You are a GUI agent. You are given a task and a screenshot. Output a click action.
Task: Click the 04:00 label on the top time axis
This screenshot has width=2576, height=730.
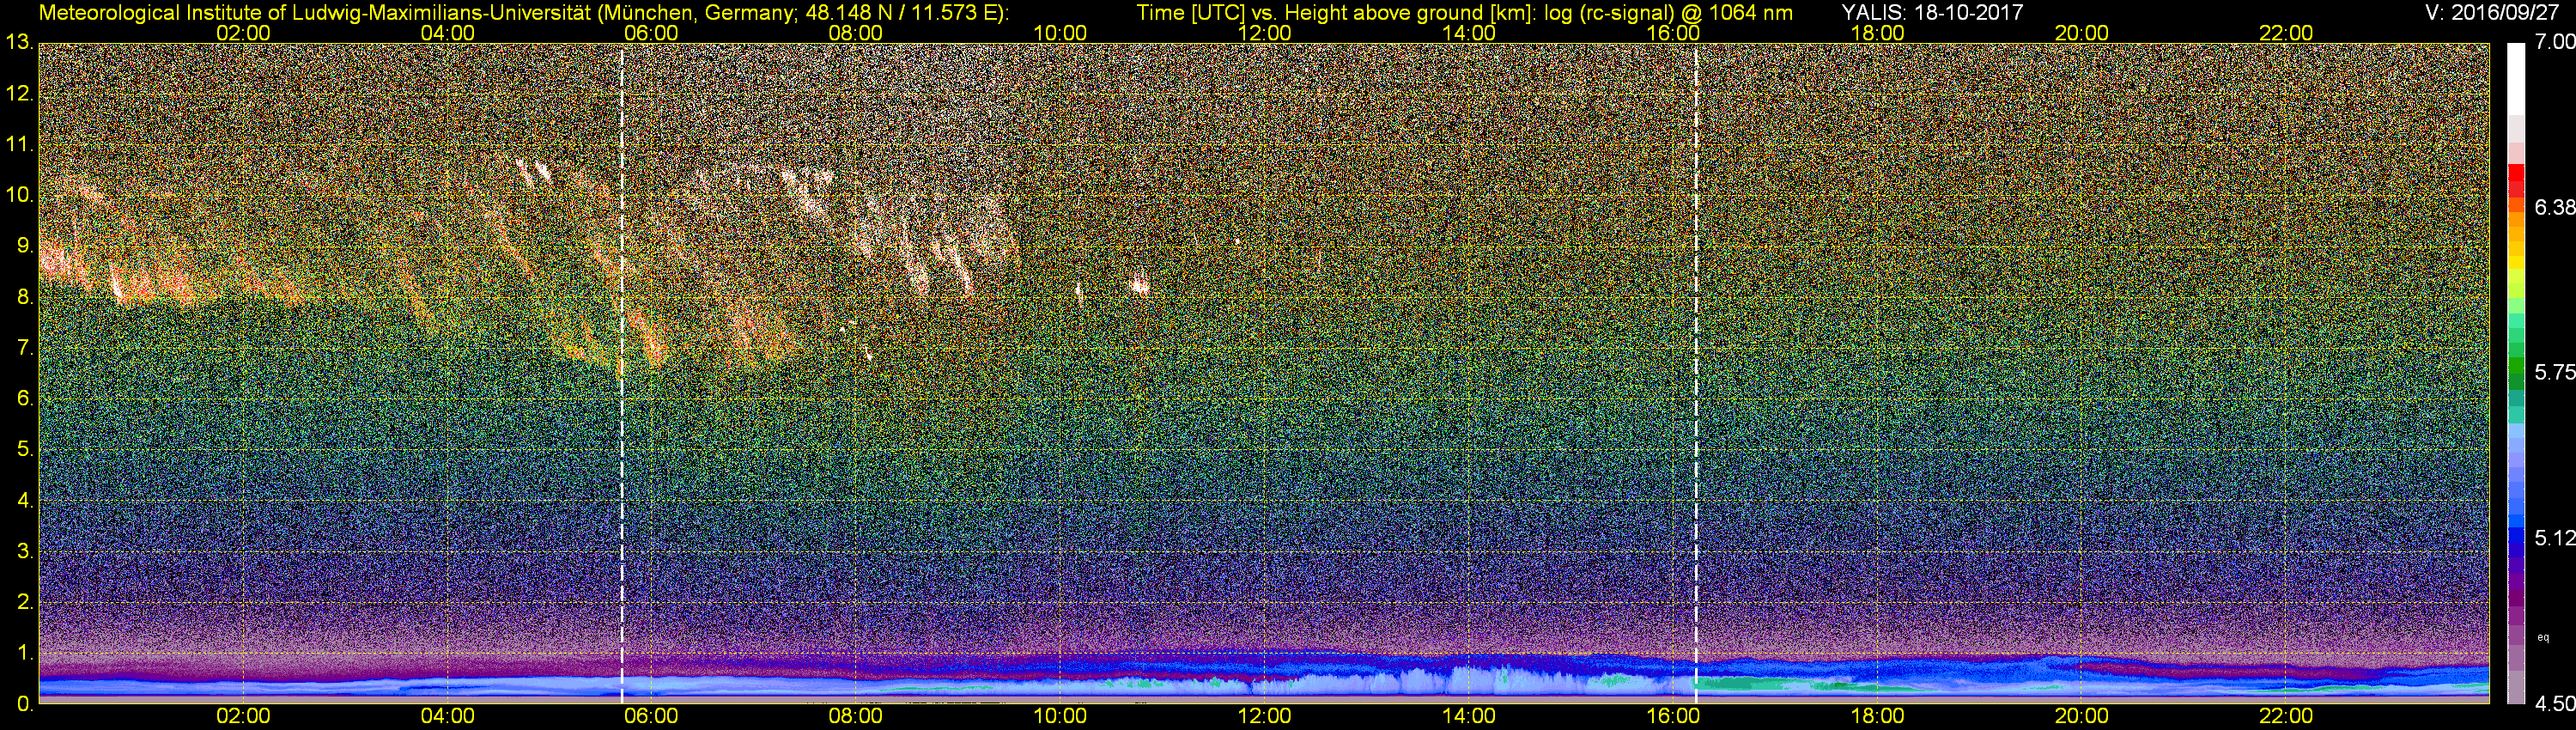(447, 33)
